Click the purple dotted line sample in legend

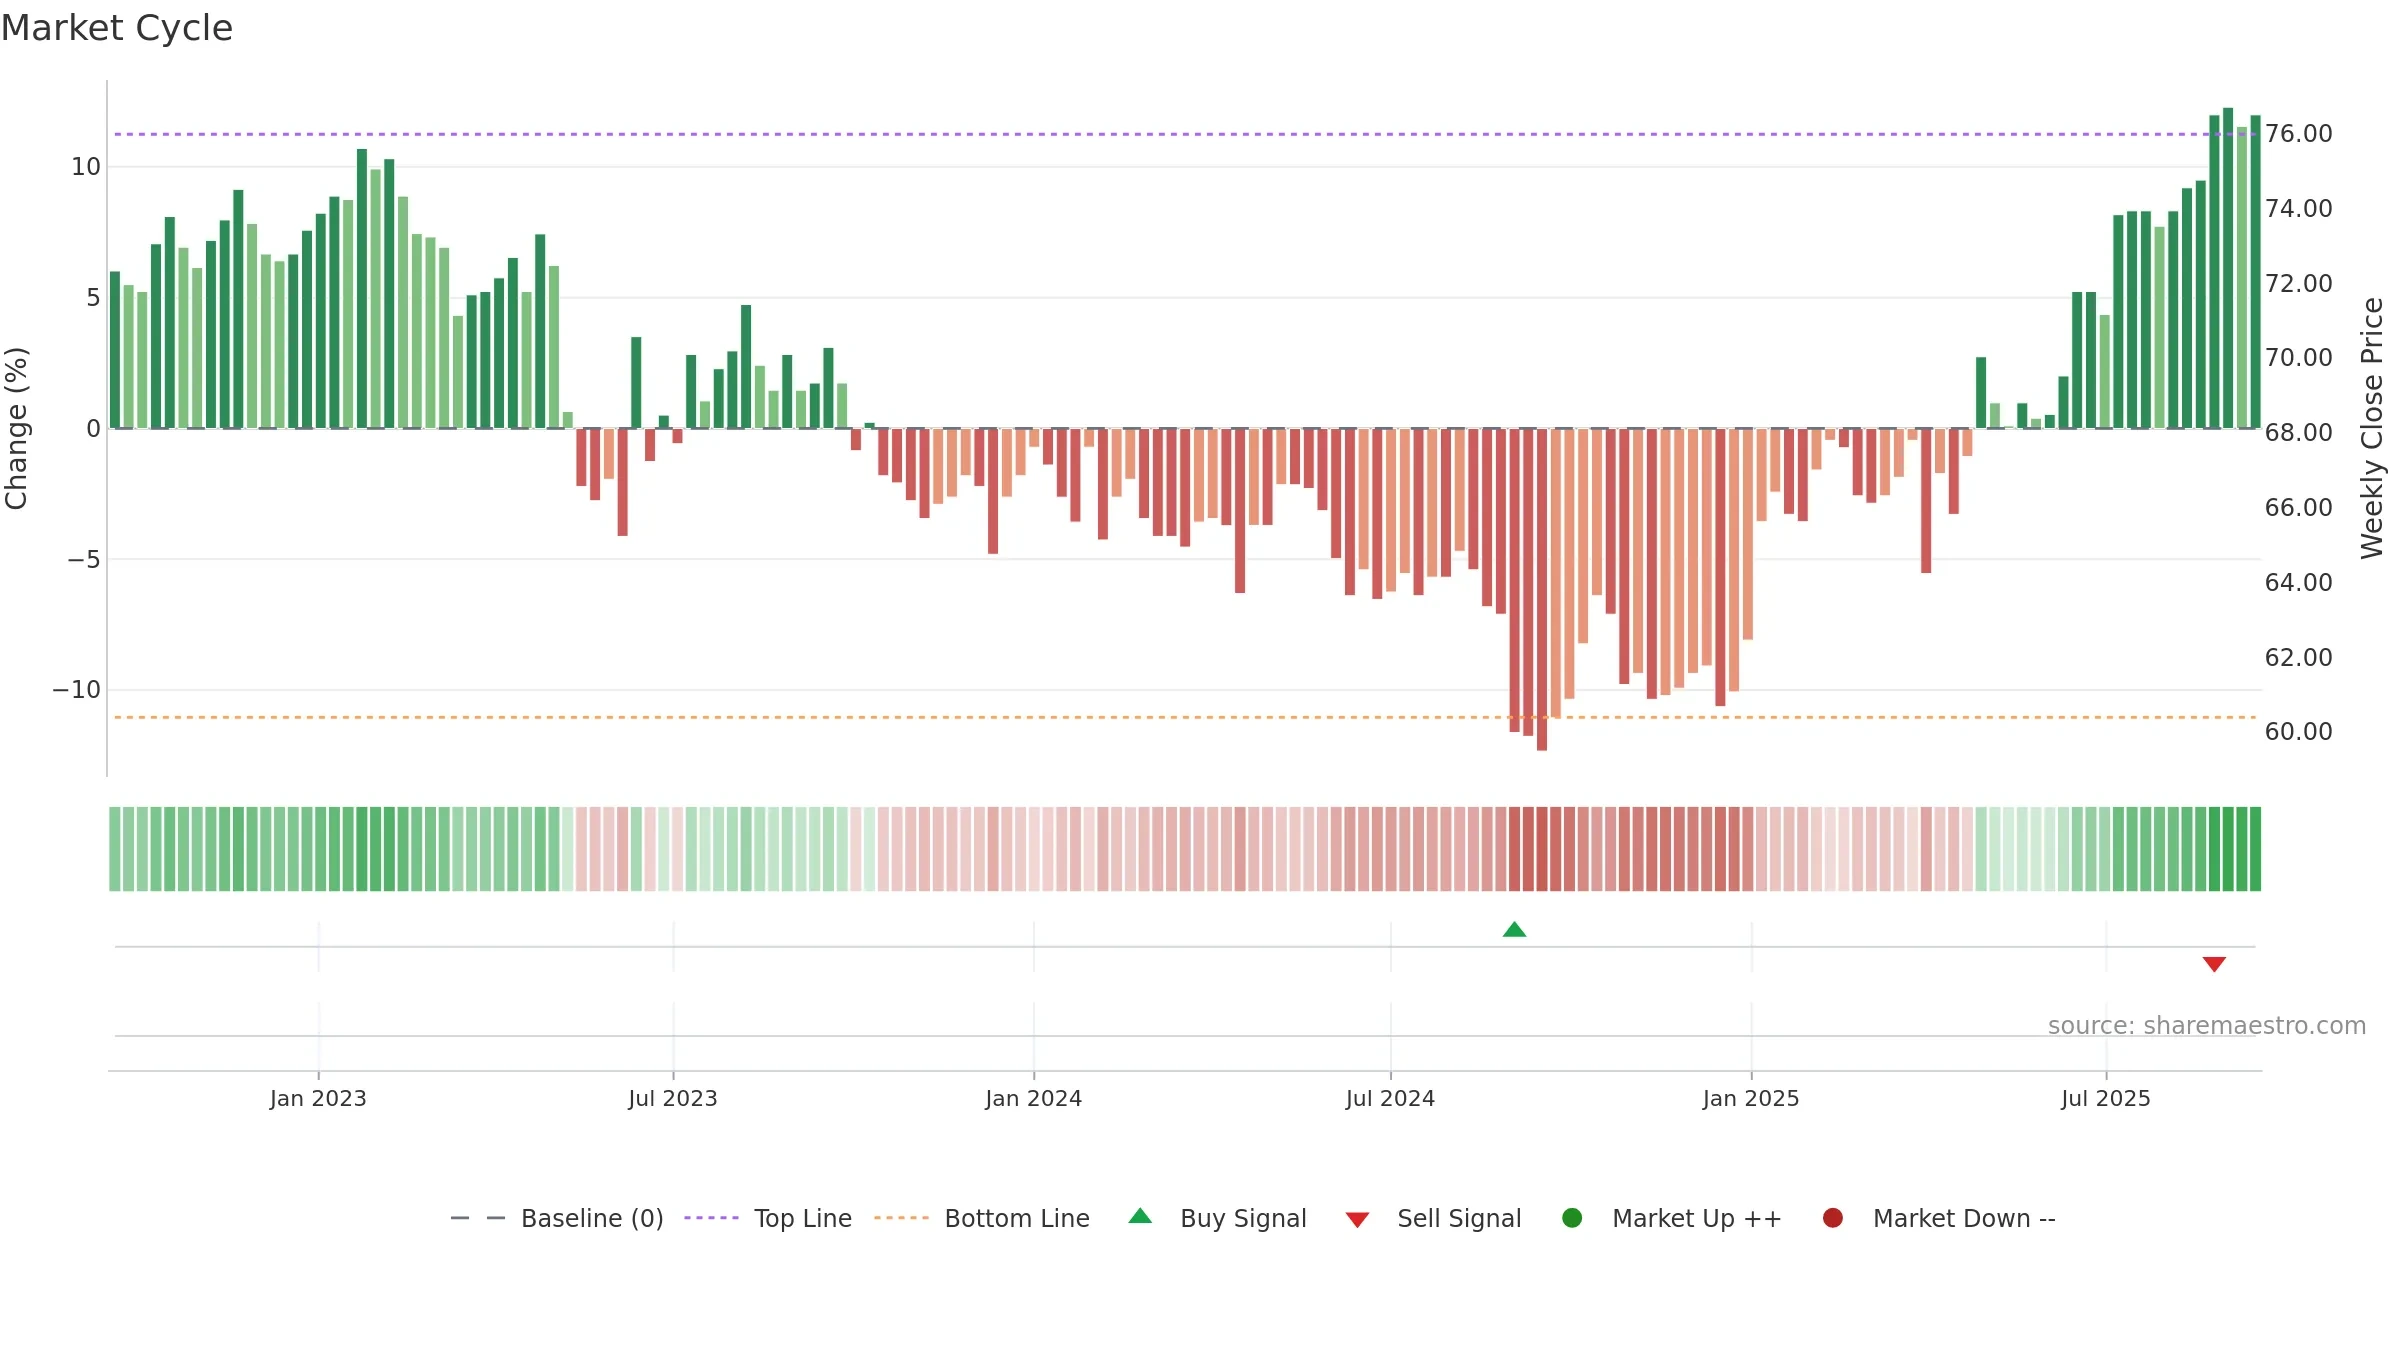click(711, 1218)
